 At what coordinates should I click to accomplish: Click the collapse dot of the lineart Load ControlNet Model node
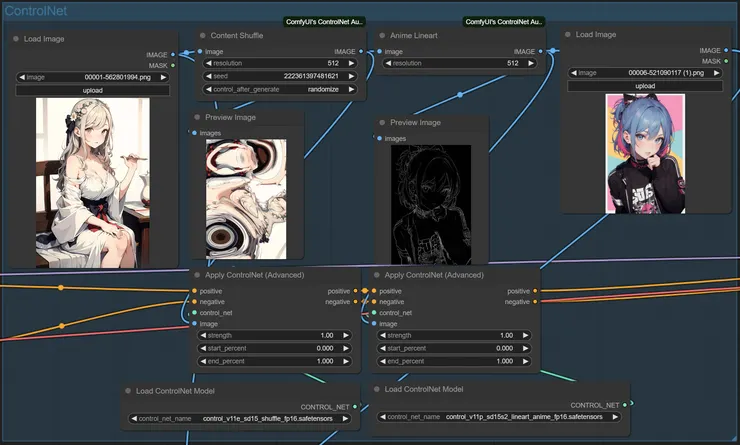[376, 389]
